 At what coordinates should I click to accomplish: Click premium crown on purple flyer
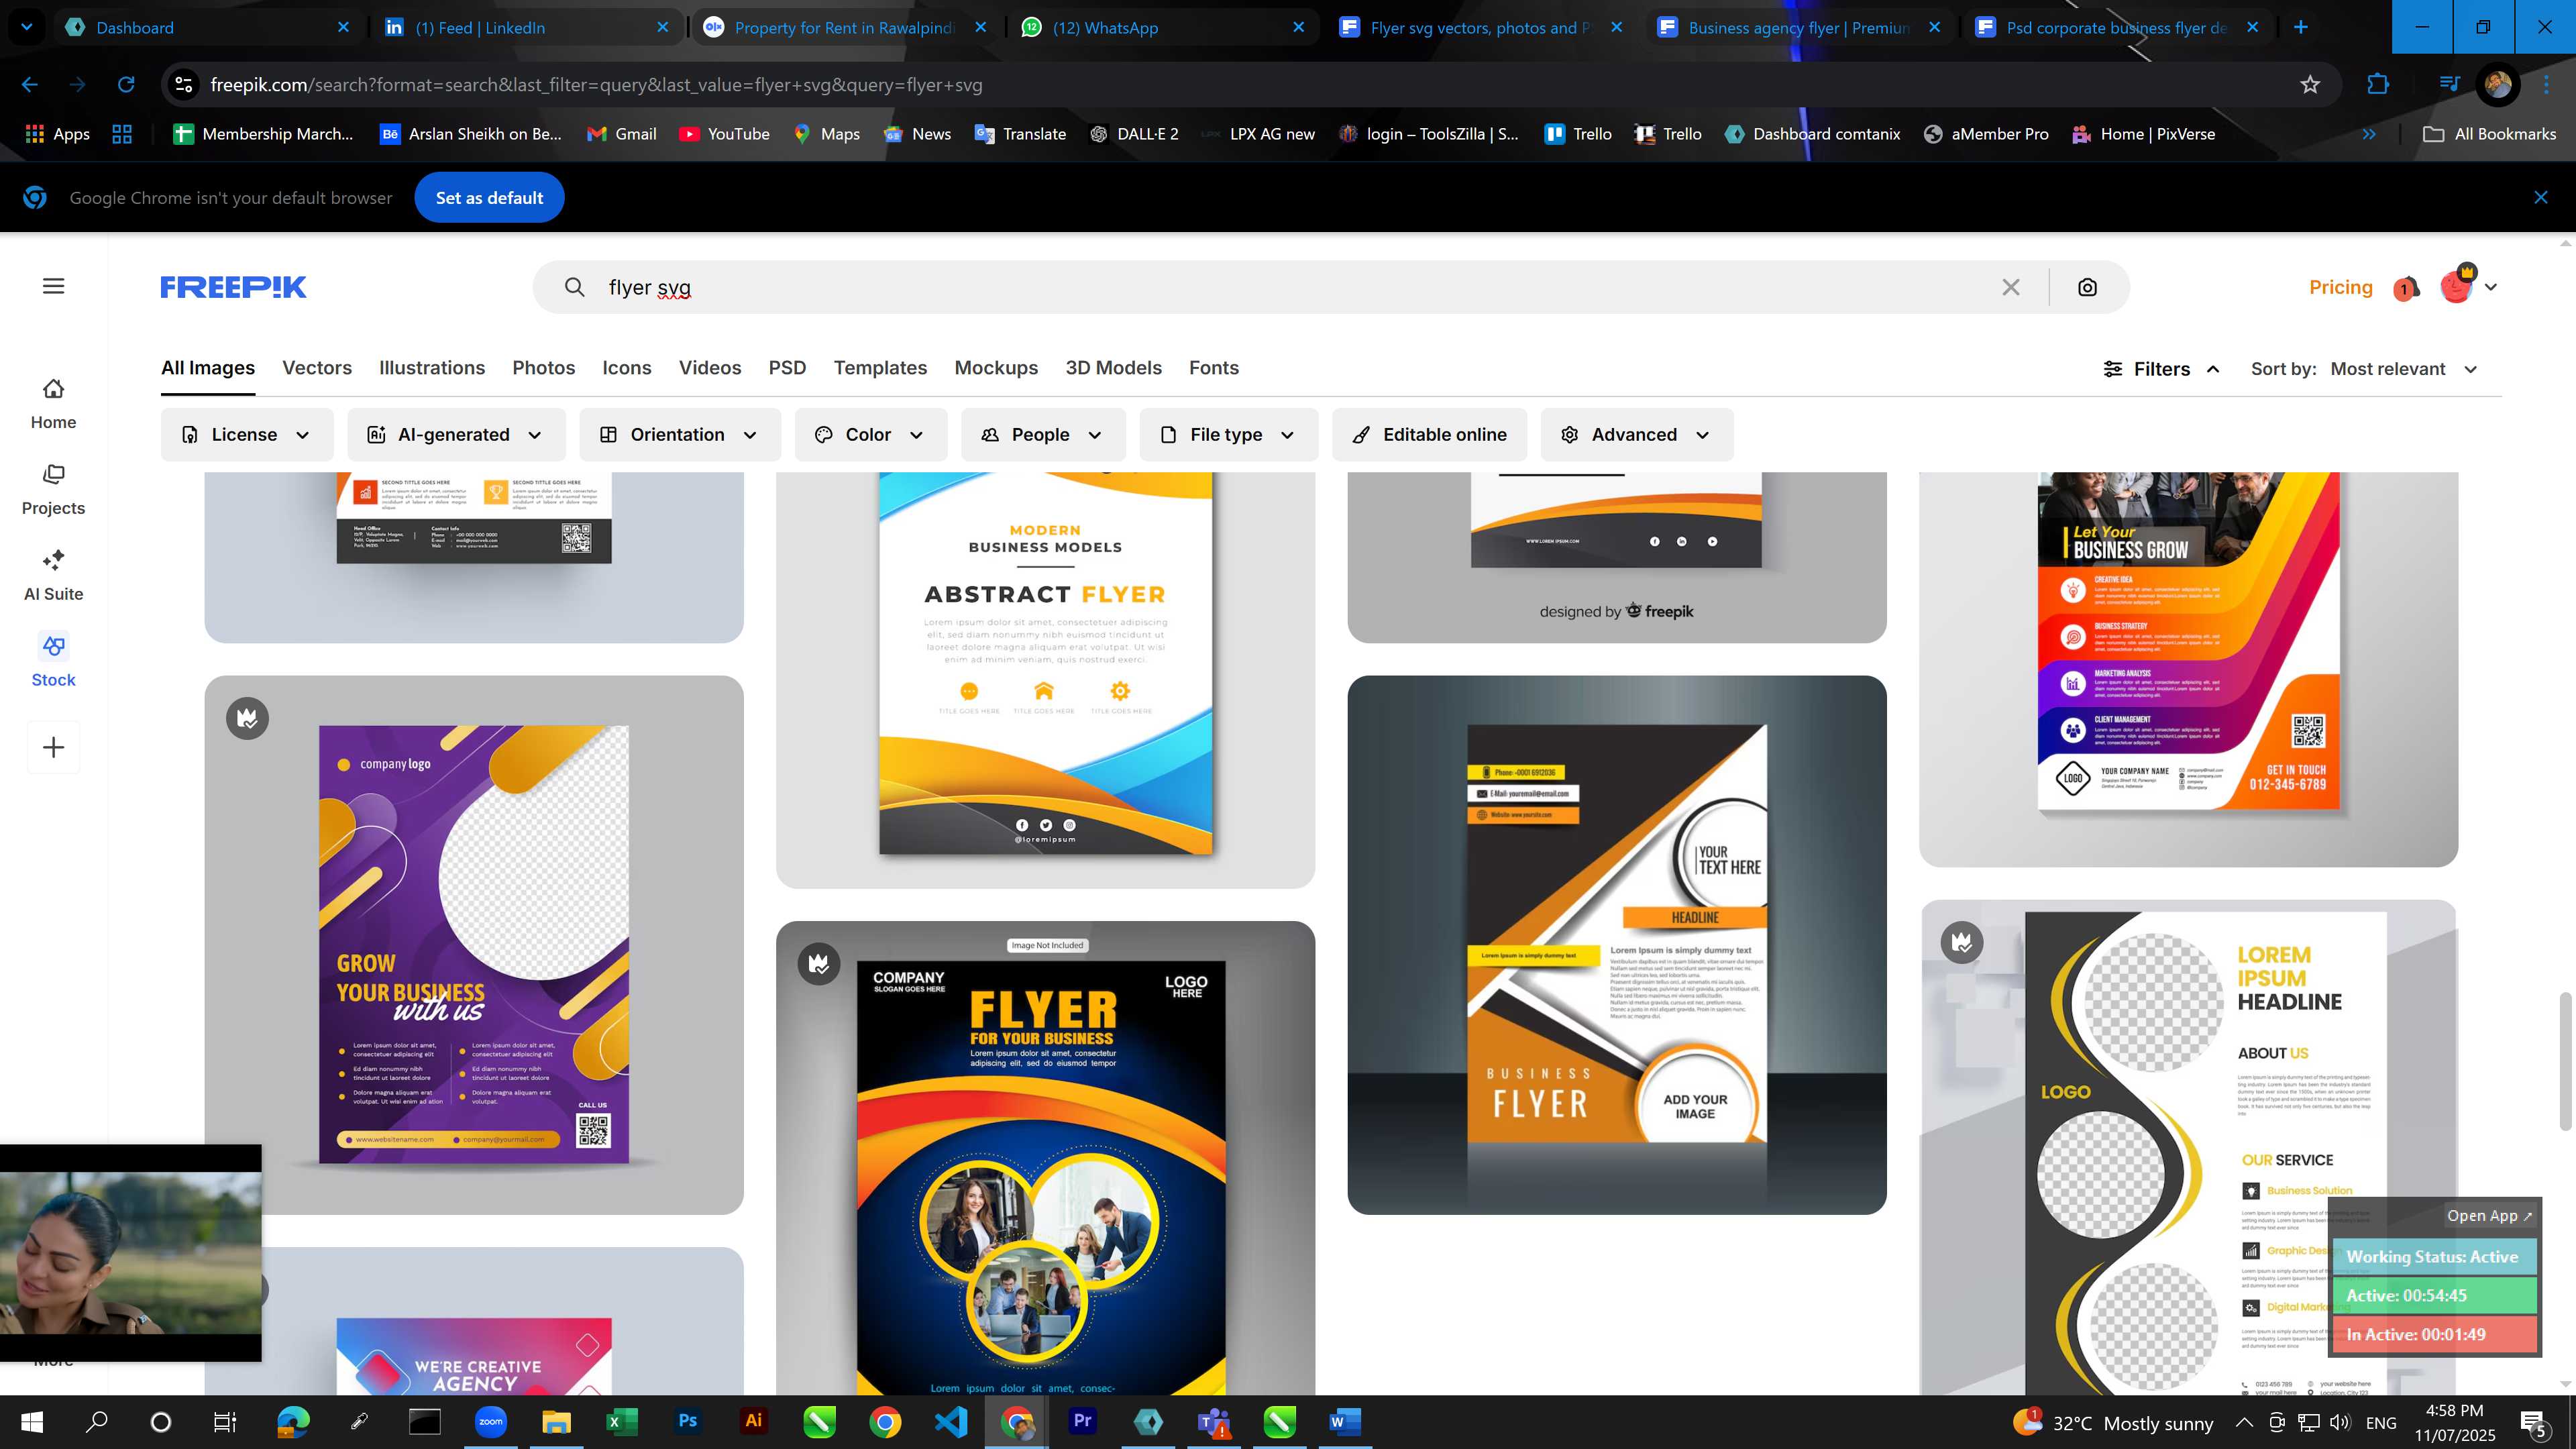(x=247, y=718)
